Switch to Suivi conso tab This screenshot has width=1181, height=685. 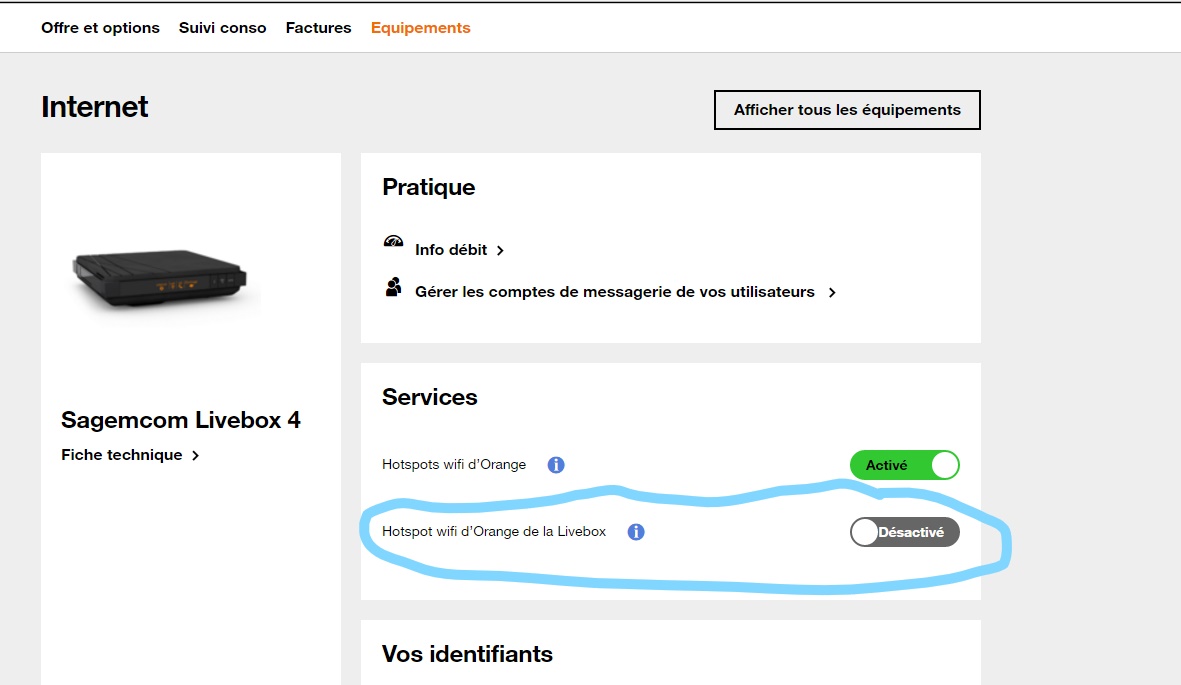point(222,28)
